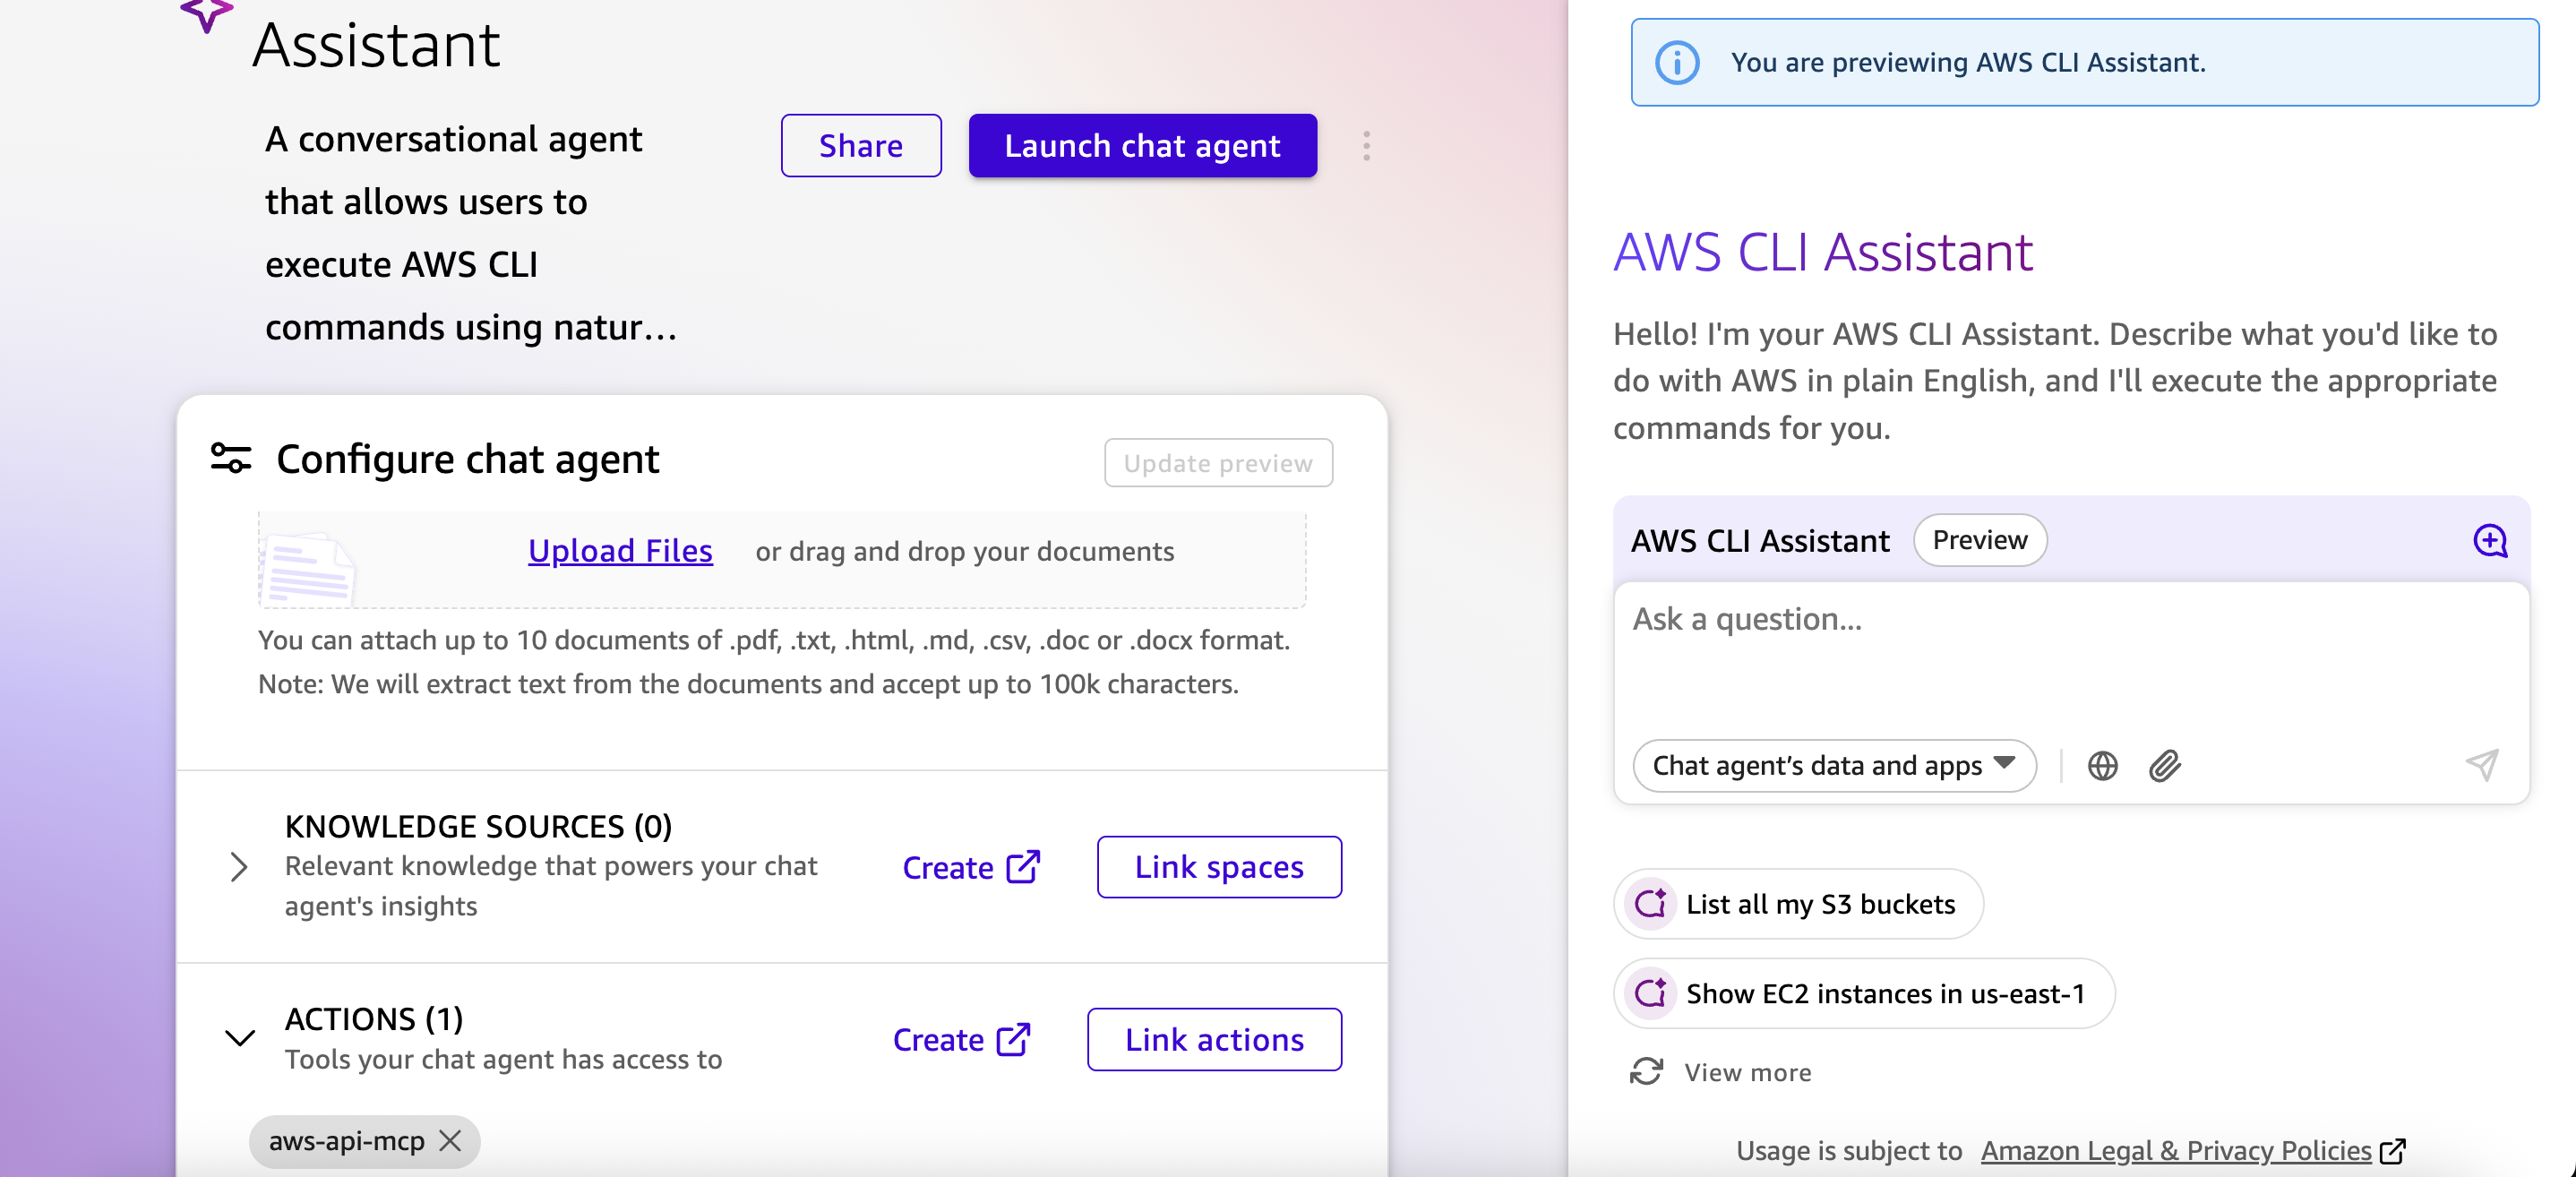Click the Update preview button

tap(1218, 463)
